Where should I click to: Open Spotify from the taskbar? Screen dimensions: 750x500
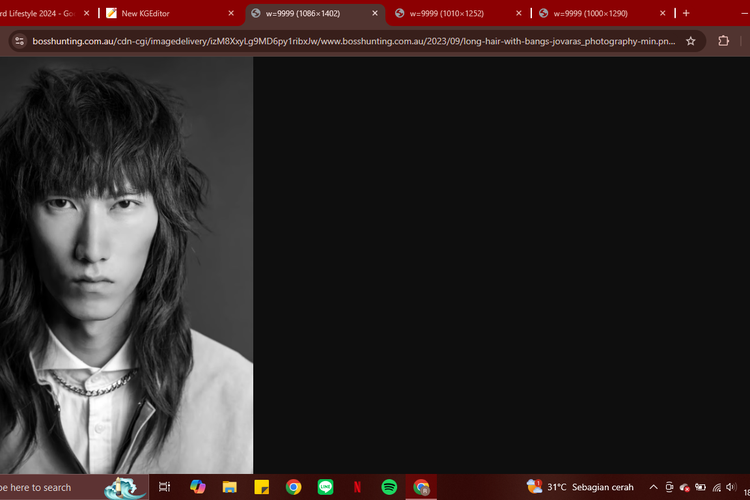(389, 487)
